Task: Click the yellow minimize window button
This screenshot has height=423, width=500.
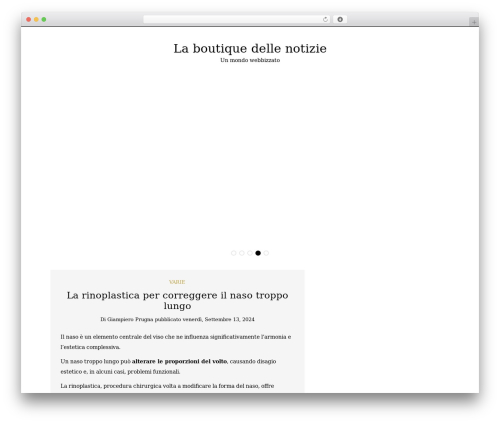Action: coord(36,19)
